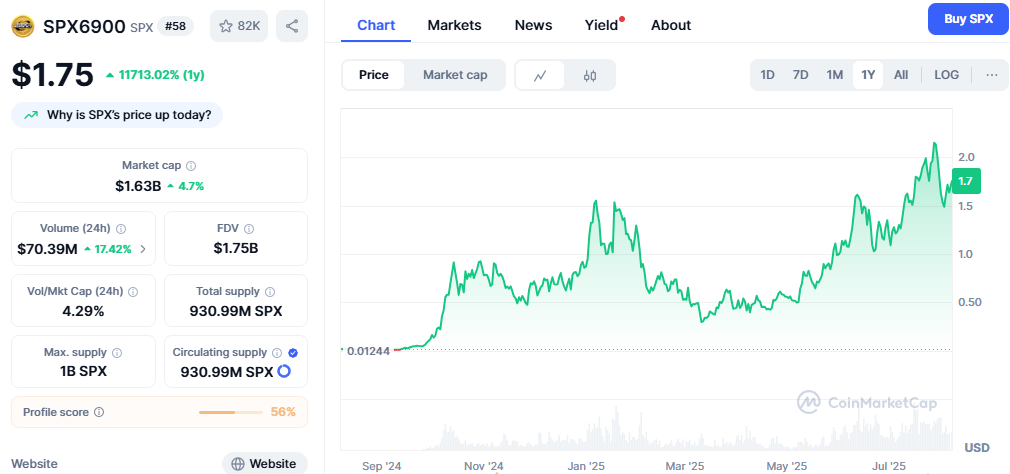
Task: Show info tooltip for Profile score
Action: click(x=99, y=412)
